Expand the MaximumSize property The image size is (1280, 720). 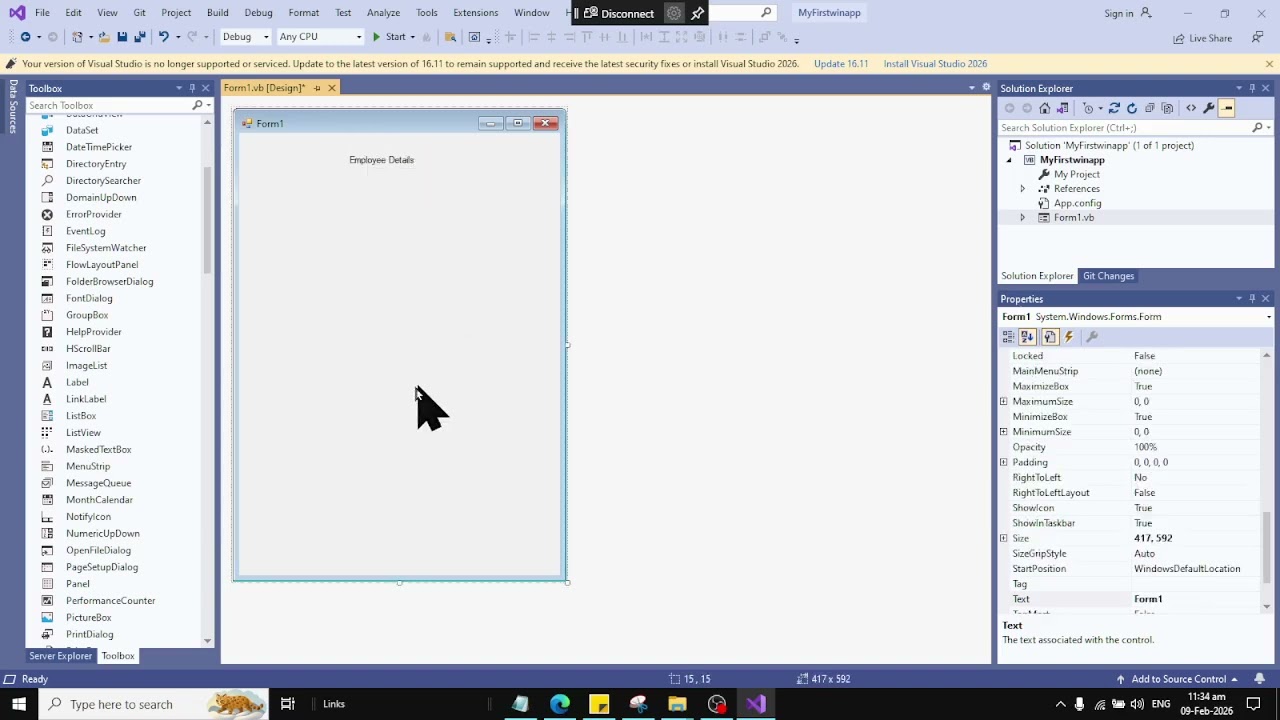(x=1003, y=402)
